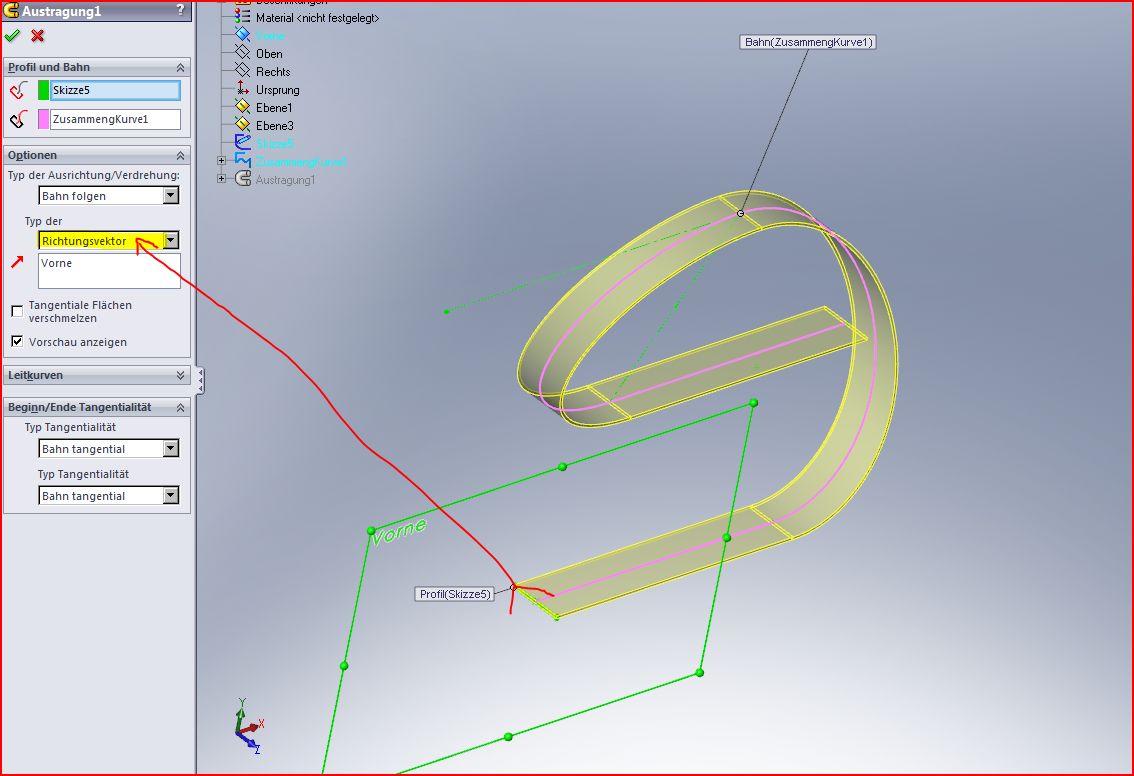Viewport: 1134px width, 776px height.
Task: Uncheck Vorschau anzeigen
Action: pos(17,341)
